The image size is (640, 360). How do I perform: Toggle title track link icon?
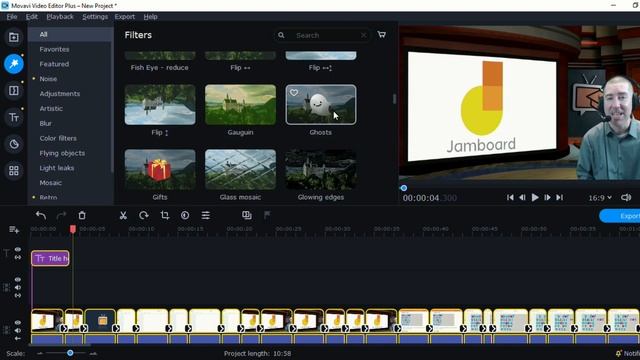pyautogui.click(x=18, y=258)
